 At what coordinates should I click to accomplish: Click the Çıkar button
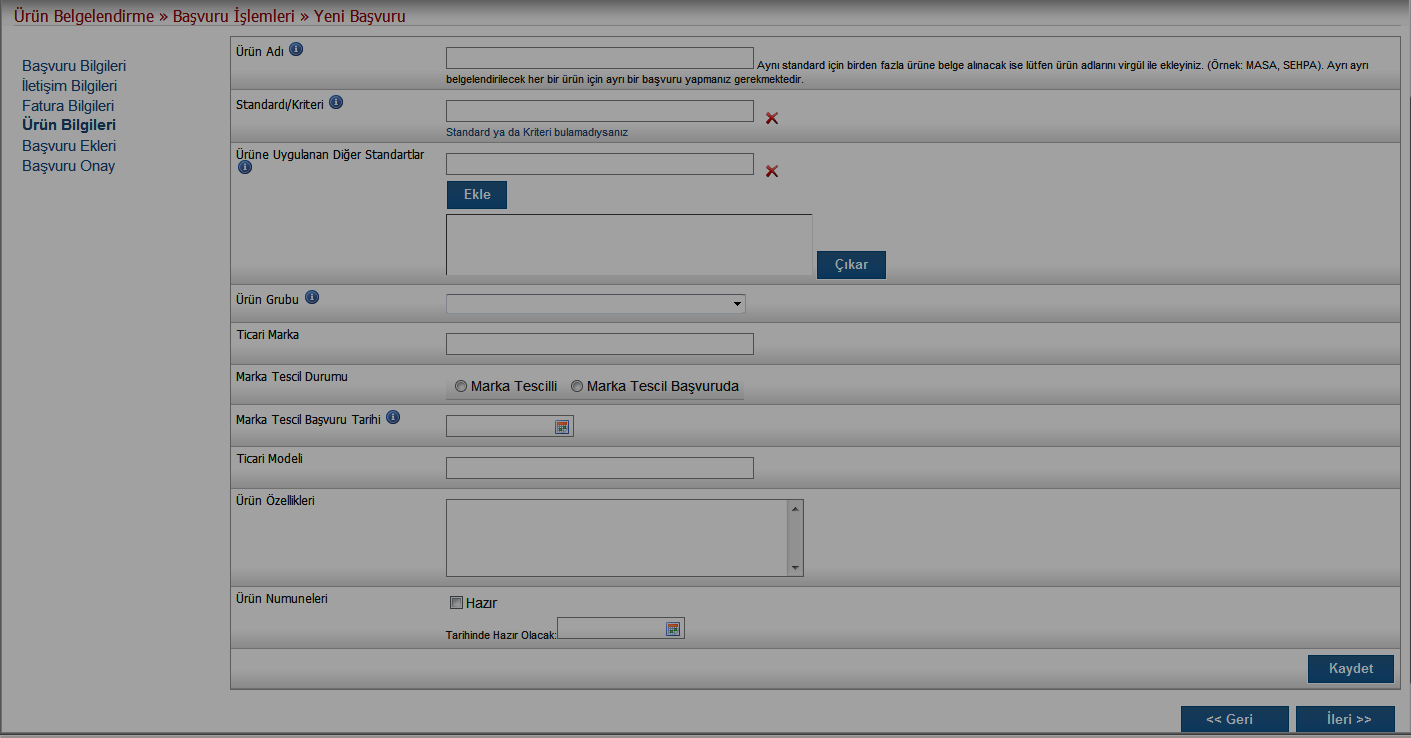pyautogui.click(x=851, y=265)
